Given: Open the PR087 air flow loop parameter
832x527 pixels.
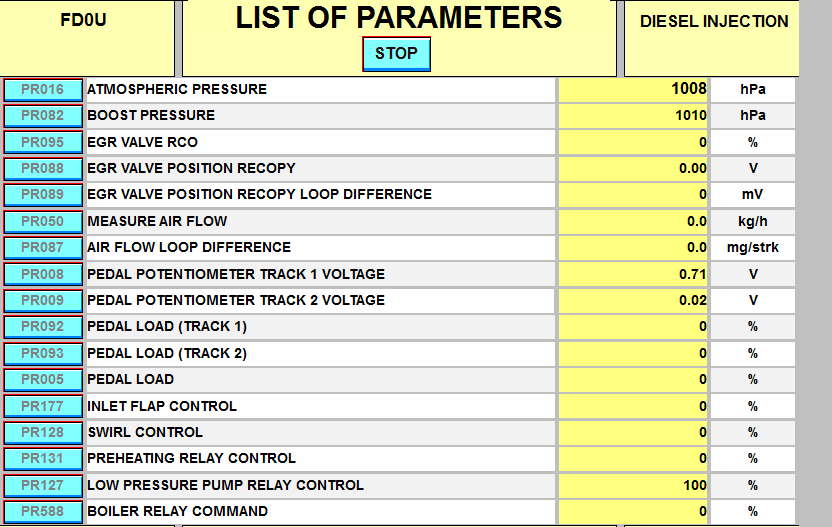Looking at the screenshot, I should point(43,248).
